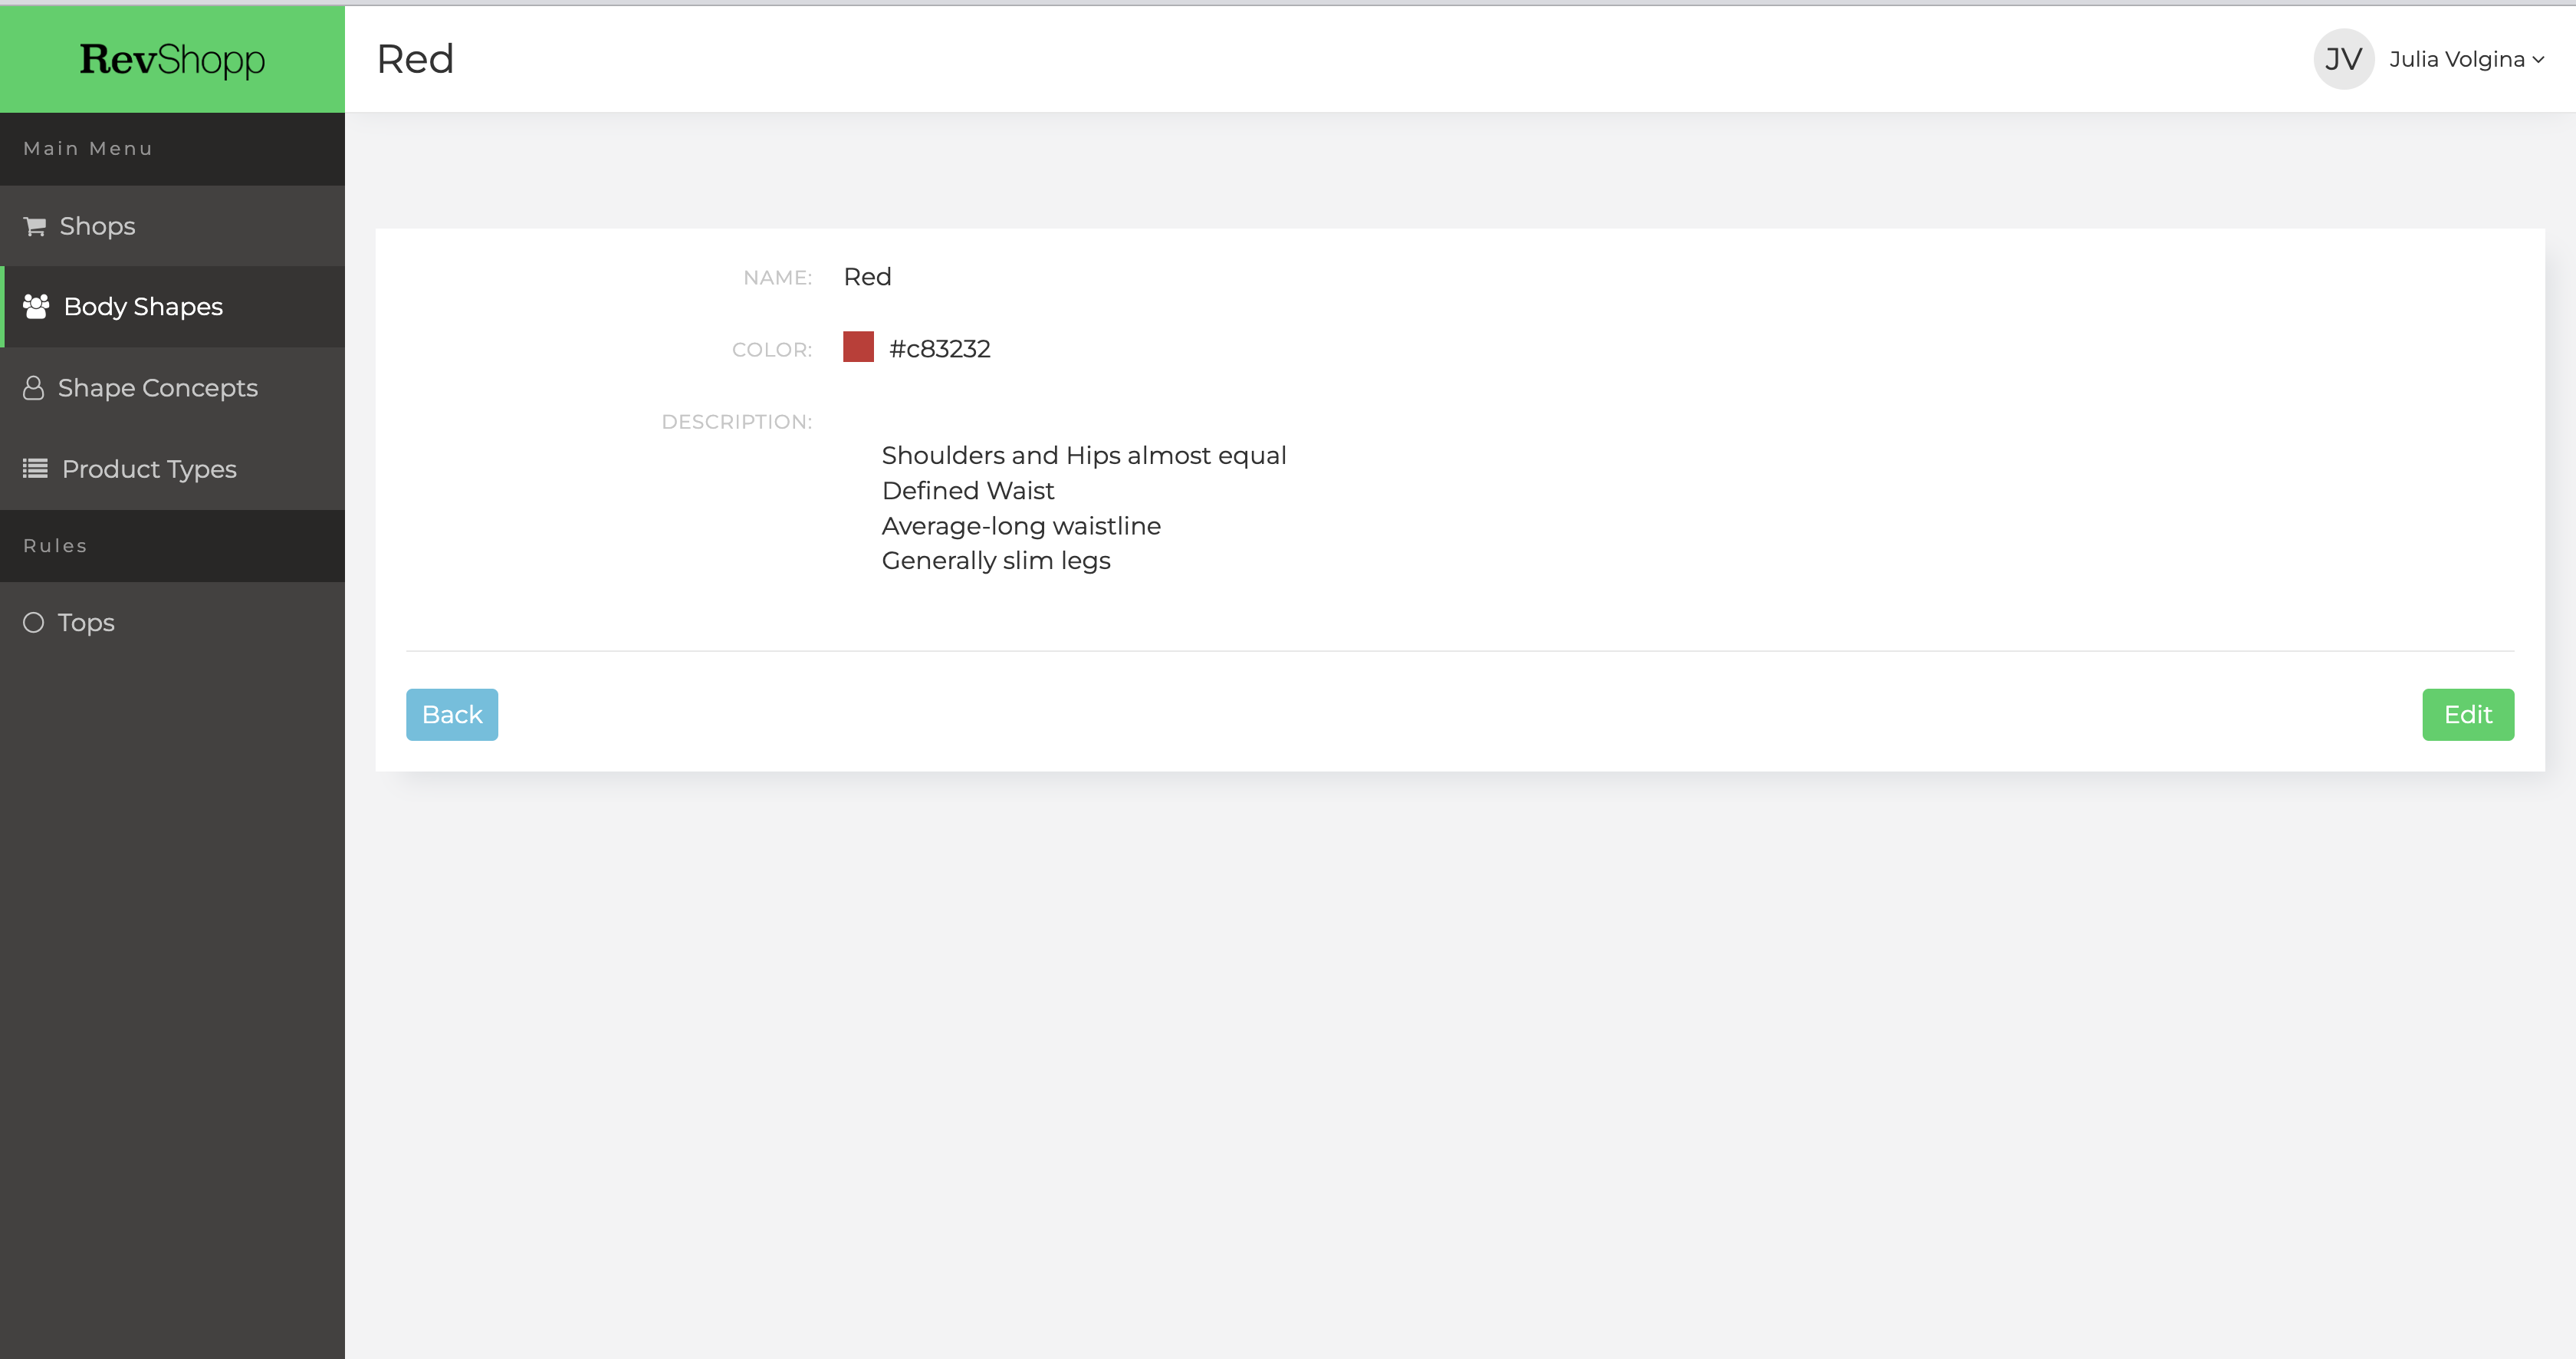This screenshot has height=1359, width=2576.
Task: Click the DESCRIPTION: label
Action: [737, 422]
